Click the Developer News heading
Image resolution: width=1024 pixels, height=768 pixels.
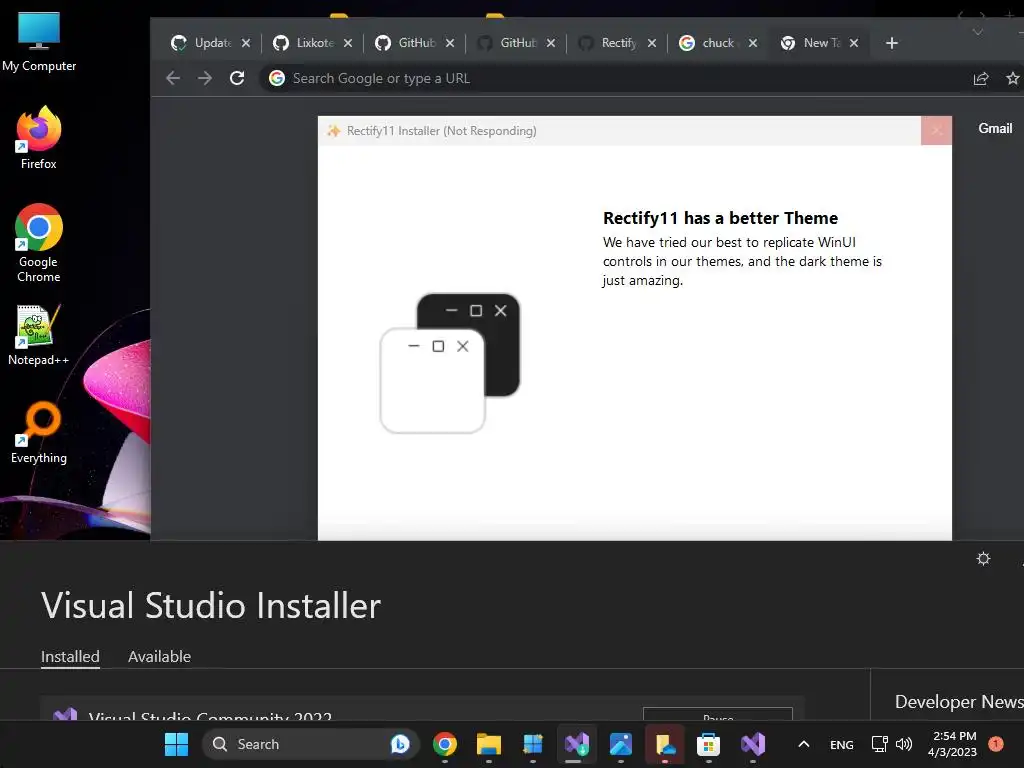(x=959, y=701)
